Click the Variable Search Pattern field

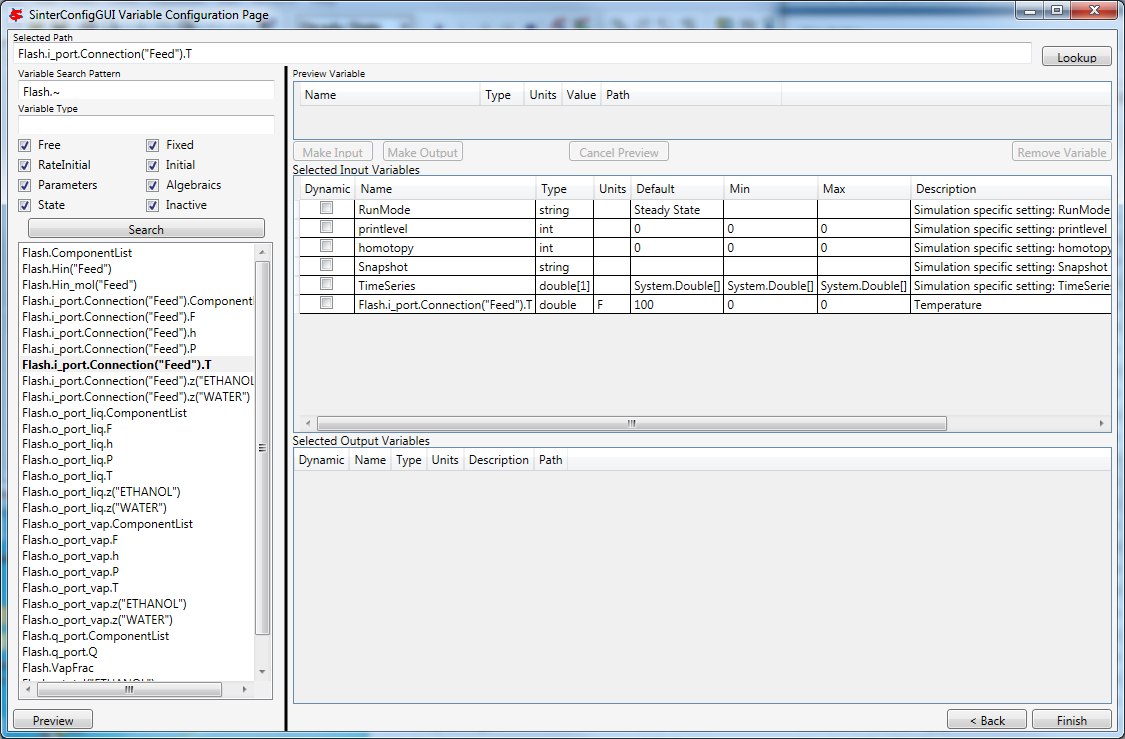pos(146,91)
